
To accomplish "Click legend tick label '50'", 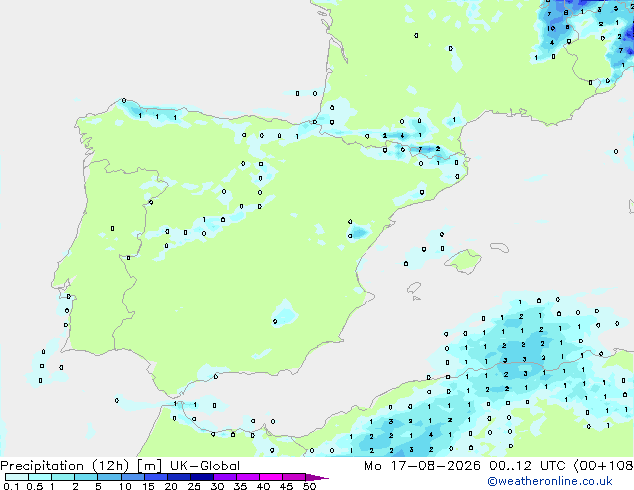I will (x=309, y=486).
